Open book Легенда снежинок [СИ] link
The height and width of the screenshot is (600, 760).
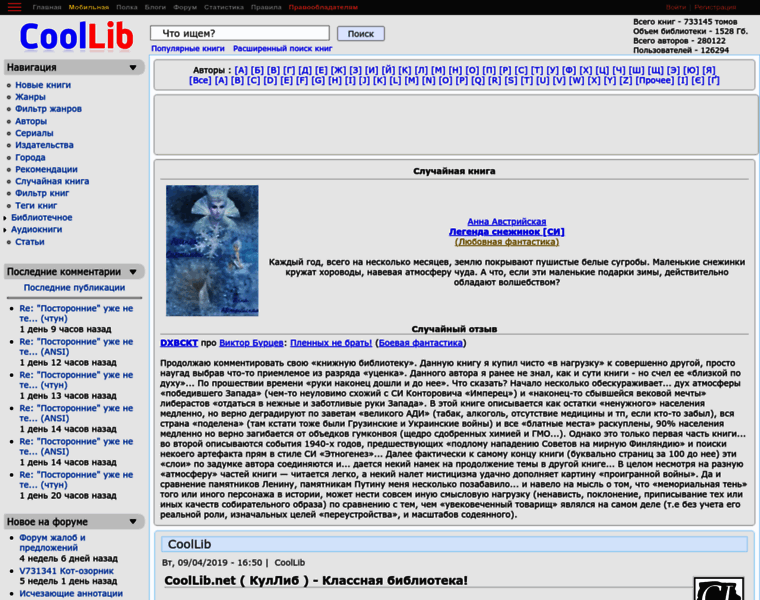[x=507, y=232]
